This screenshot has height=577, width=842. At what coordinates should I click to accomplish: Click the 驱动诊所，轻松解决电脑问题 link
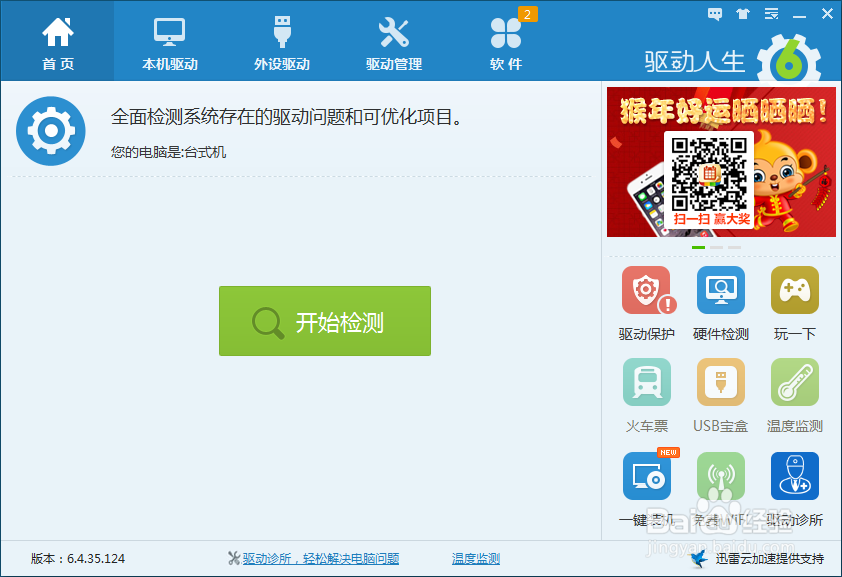coord(321,559)
